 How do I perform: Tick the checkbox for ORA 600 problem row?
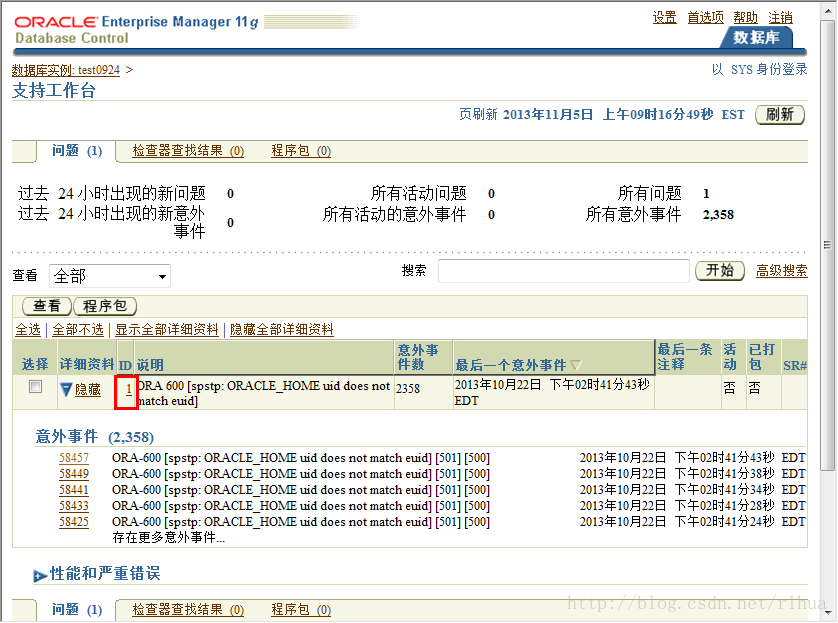pos(36,386)
